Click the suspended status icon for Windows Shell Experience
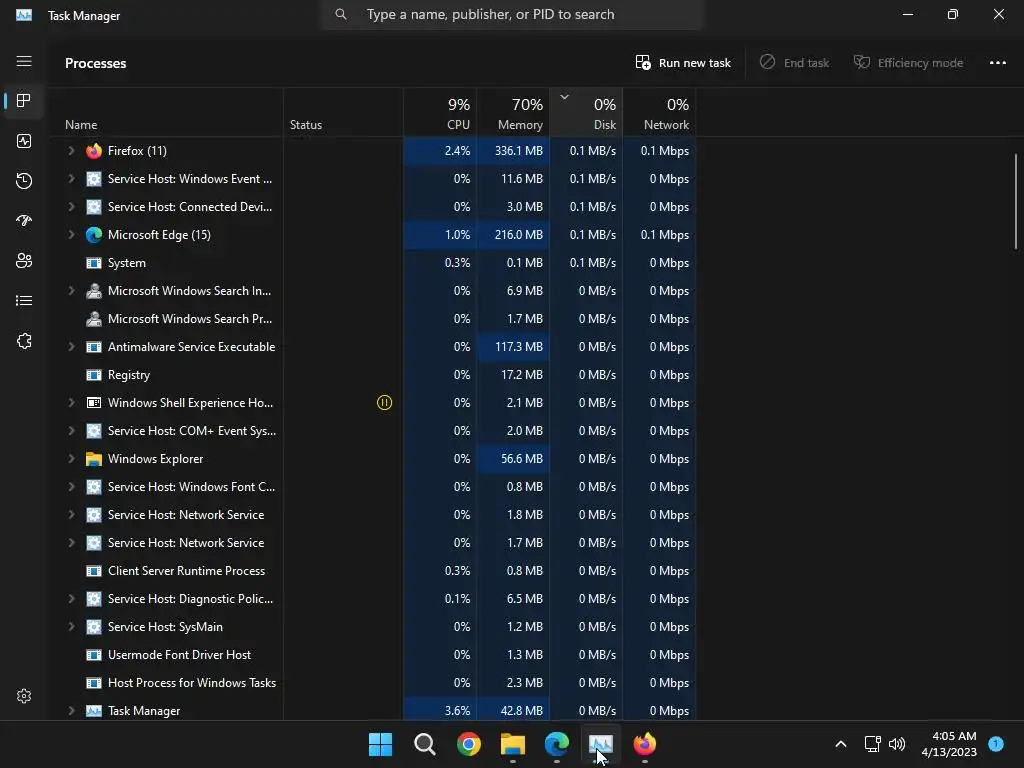Image resolution: width=1024 pixels, height=768 pixels. 385,403
